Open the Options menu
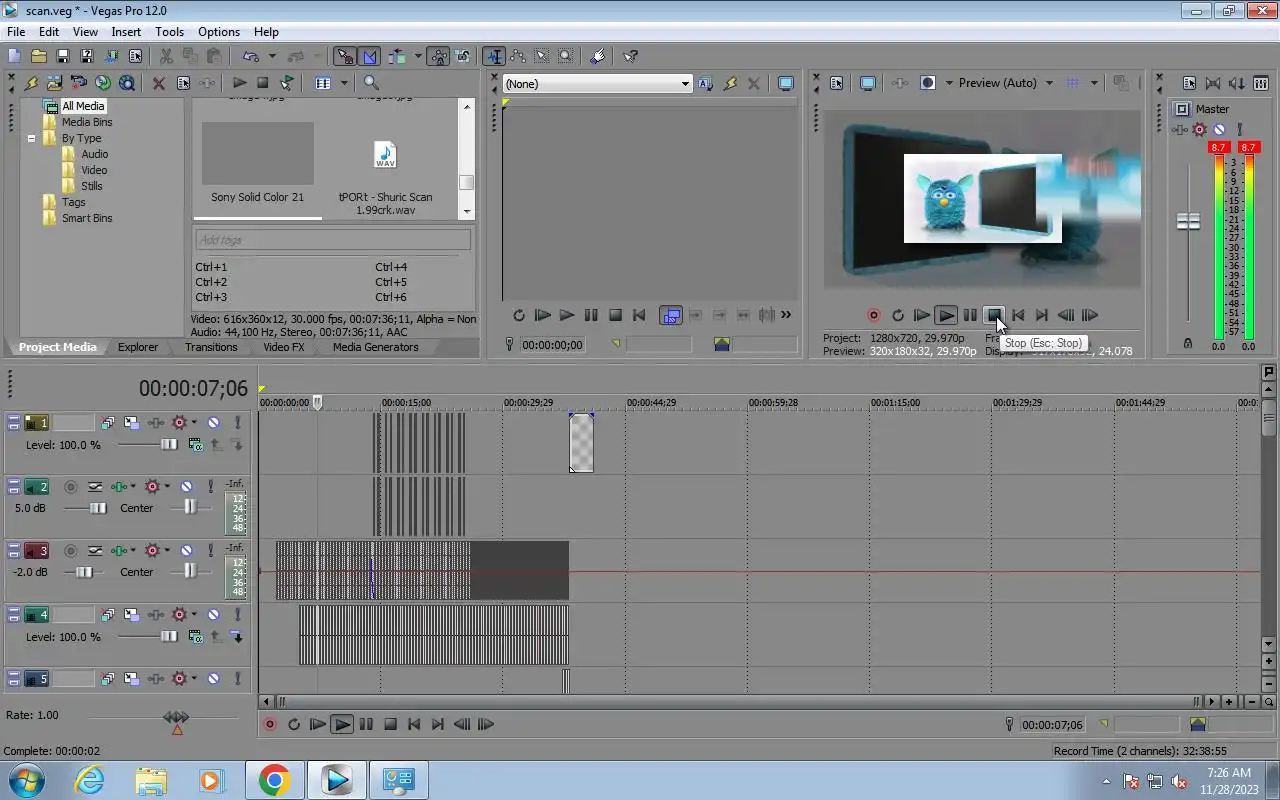 pyautogui.click(x=218, y=32)
